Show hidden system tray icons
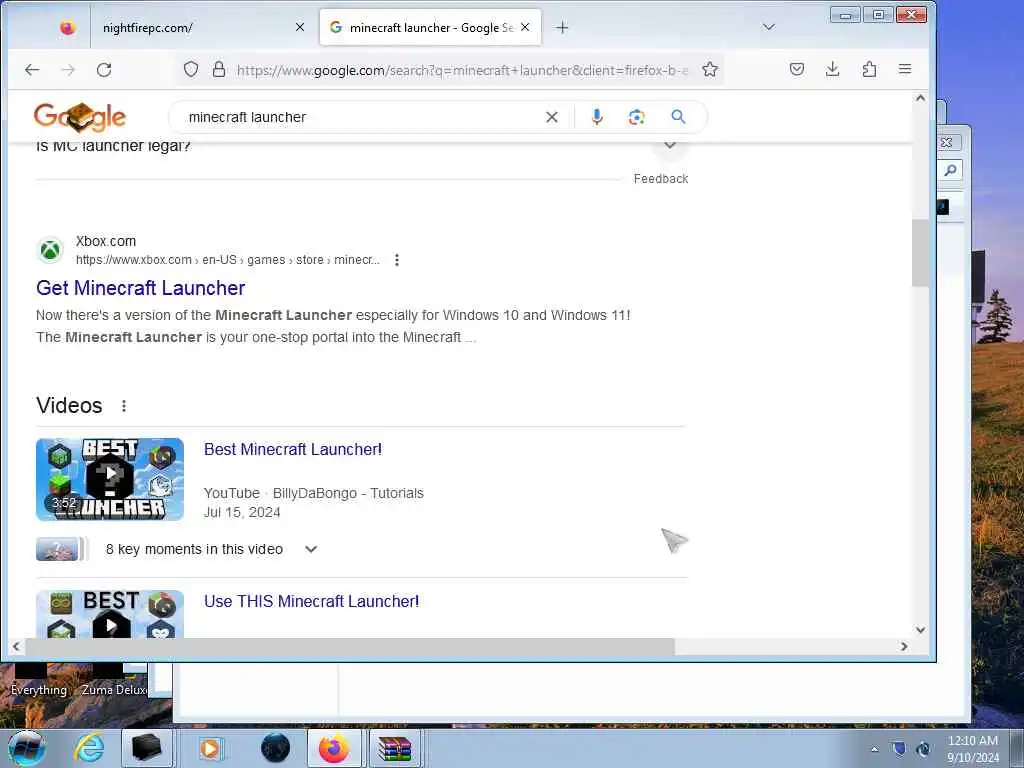Viewport: 1024px width, 768px height. pyautogui.click(x=874, y=749)
